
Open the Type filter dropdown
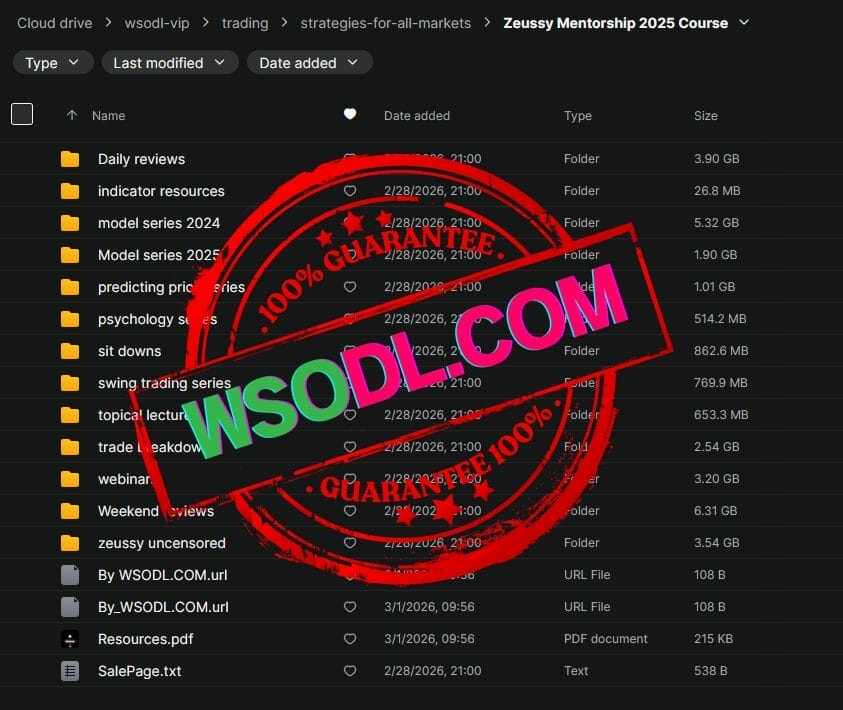pos(53,63)
